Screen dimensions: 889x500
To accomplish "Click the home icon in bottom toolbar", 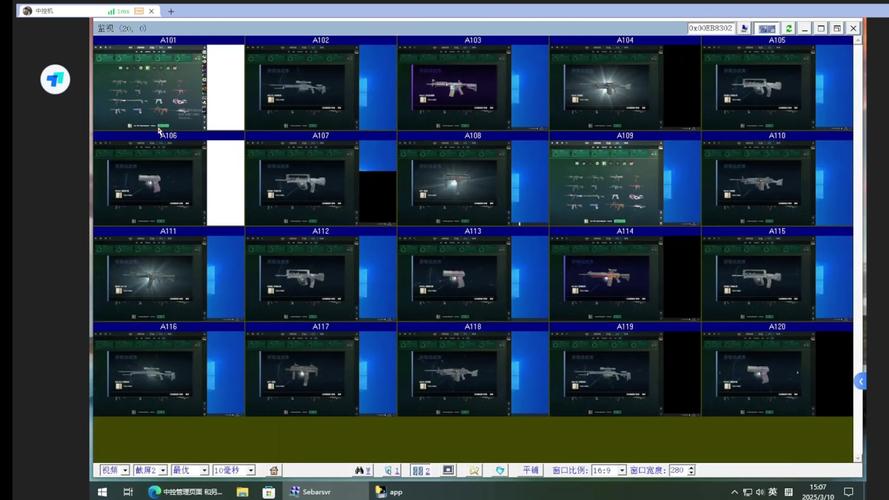I will [x=274, y=470].
